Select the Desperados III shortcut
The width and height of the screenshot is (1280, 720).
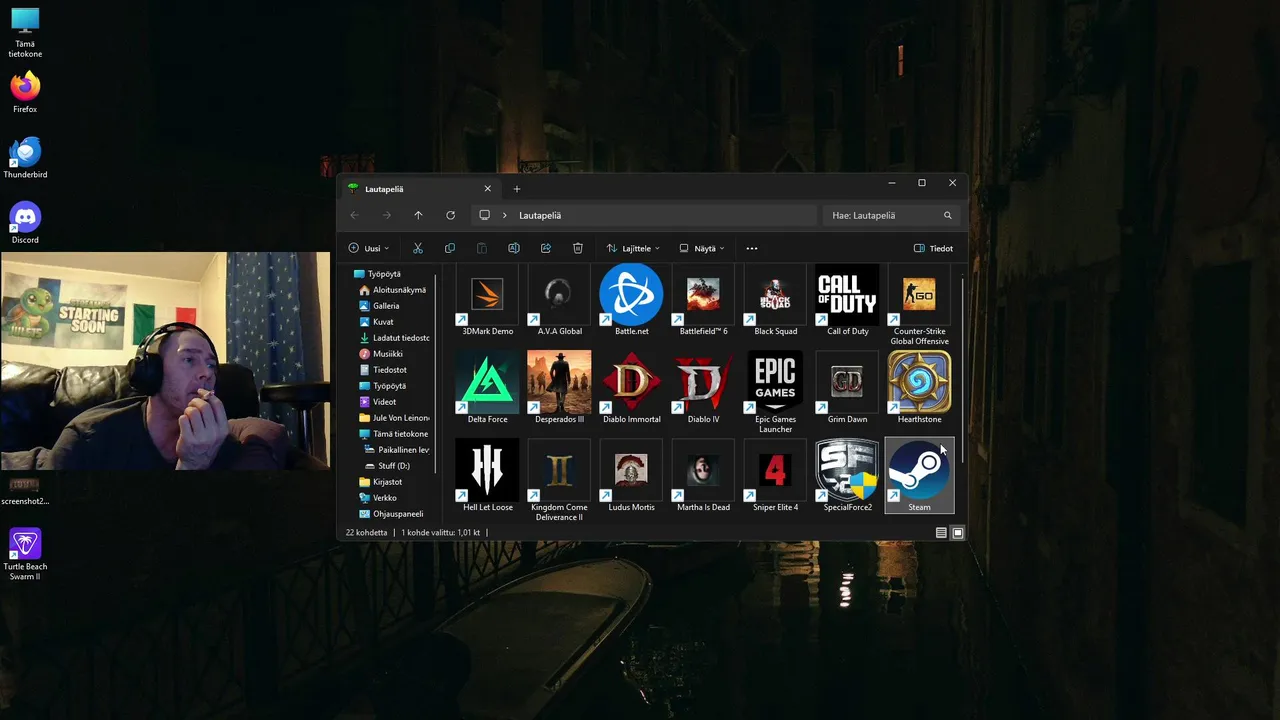[x=559, y=388]
